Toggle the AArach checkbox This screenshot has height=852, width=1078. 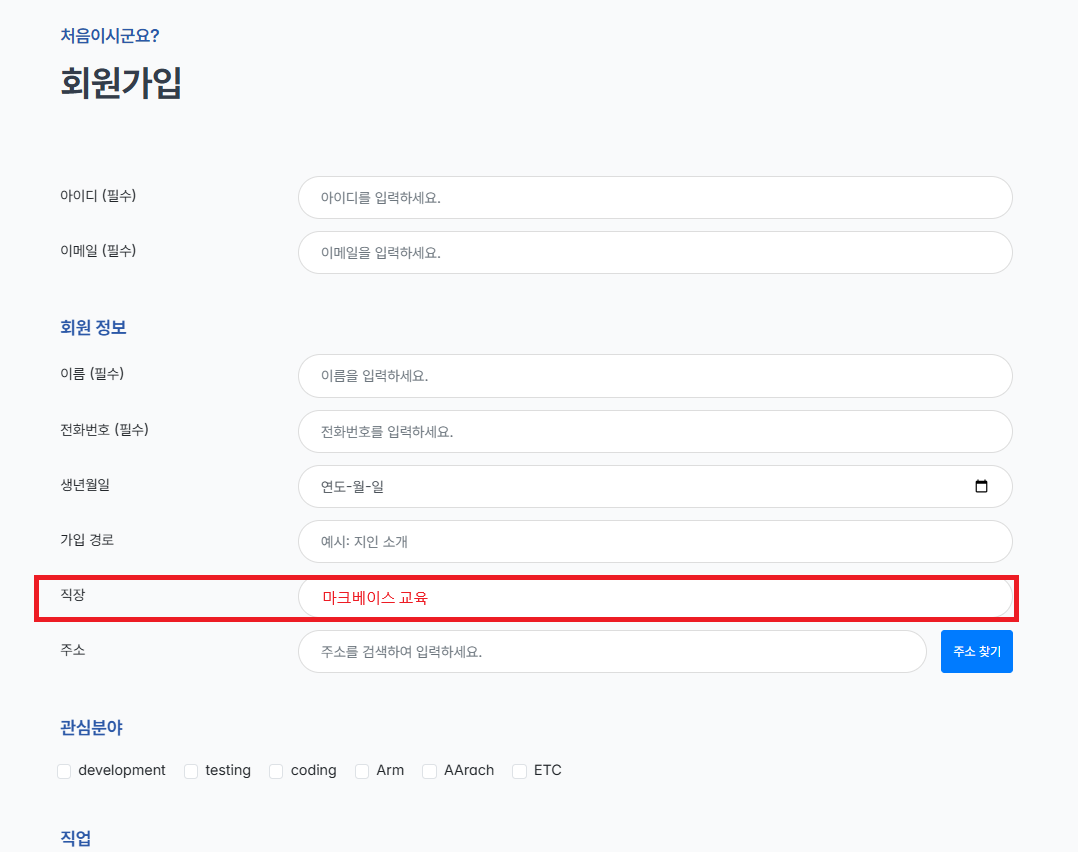[430, 771]
